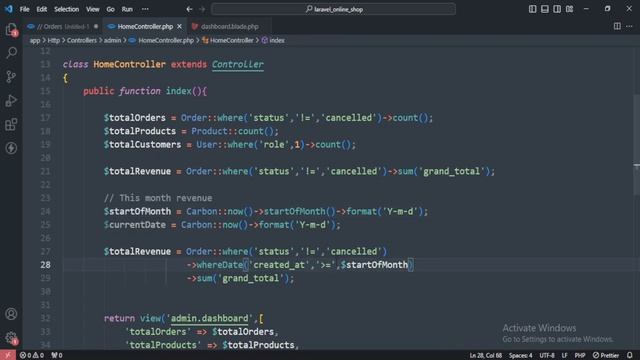Click the '// This month revenue' comment
The image size is (640, 360).
[x=158, y=198]
